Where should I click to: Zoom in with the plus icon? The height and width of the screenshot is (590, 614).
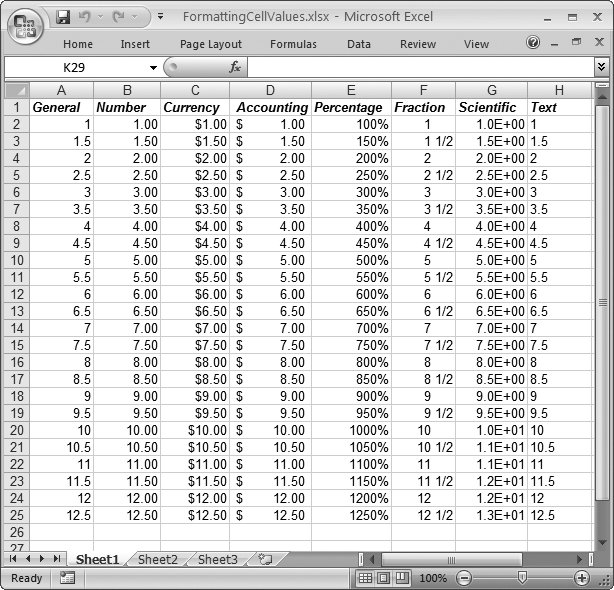582,578
